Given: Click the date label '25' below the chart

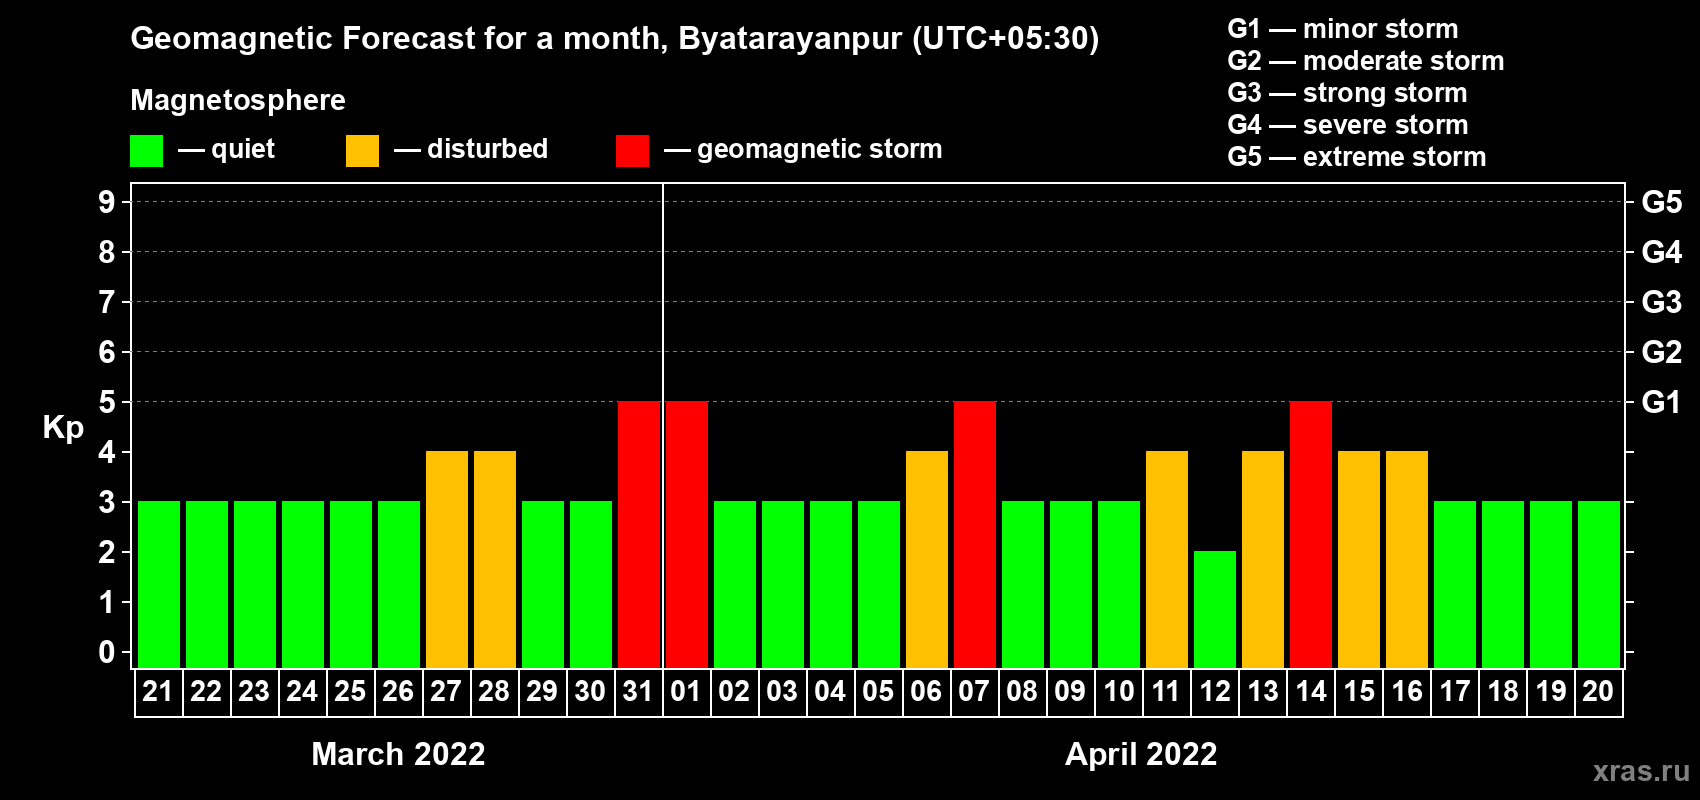Looking at the screenshot, I should tap(350, 691).
